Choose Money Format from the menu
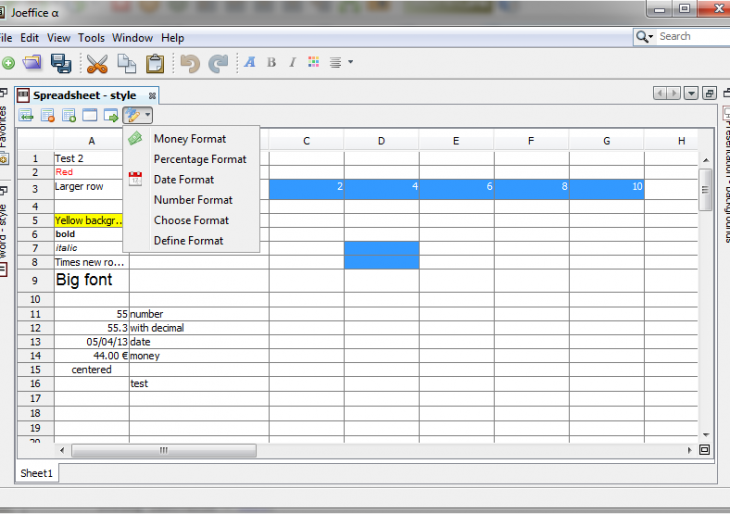730x514 pixels. click(190, 139)
